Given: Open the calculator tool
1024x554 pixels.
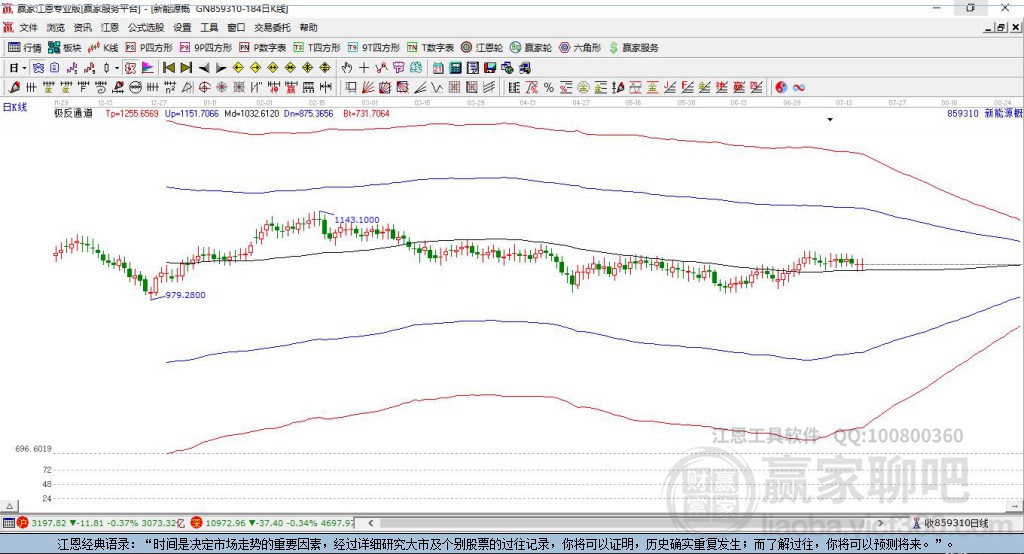Looking at the screenshot, I should (455, 68).
